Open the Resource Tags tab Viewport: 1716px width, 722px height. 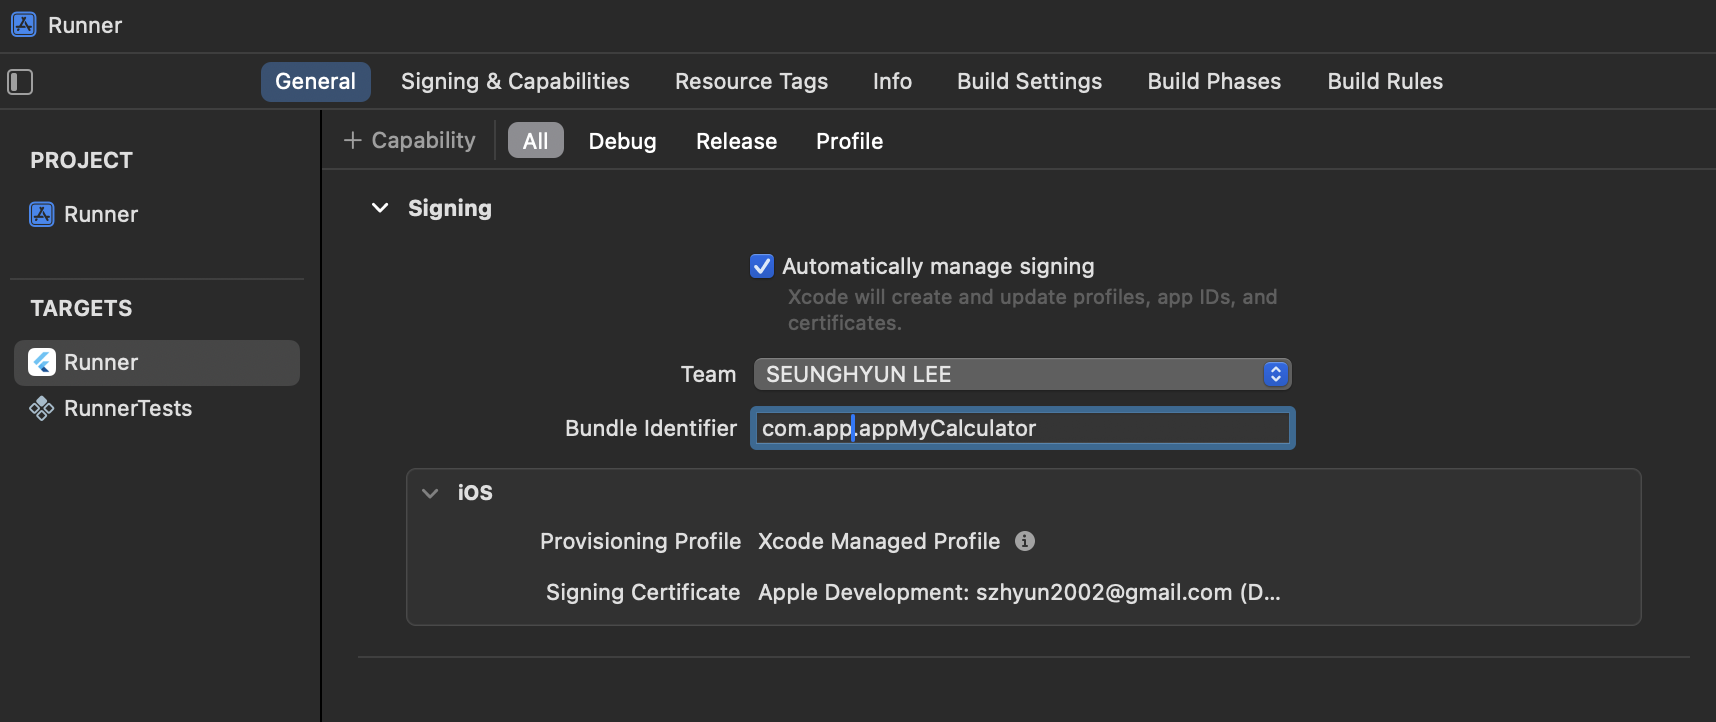(751, 82)
